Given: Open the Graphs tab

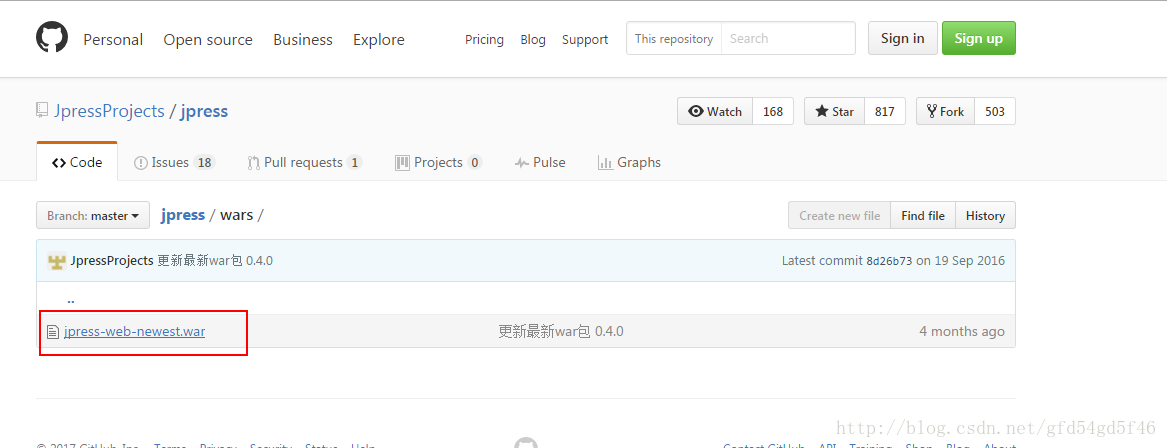Looking at the screenshot, I should (630, 162).
